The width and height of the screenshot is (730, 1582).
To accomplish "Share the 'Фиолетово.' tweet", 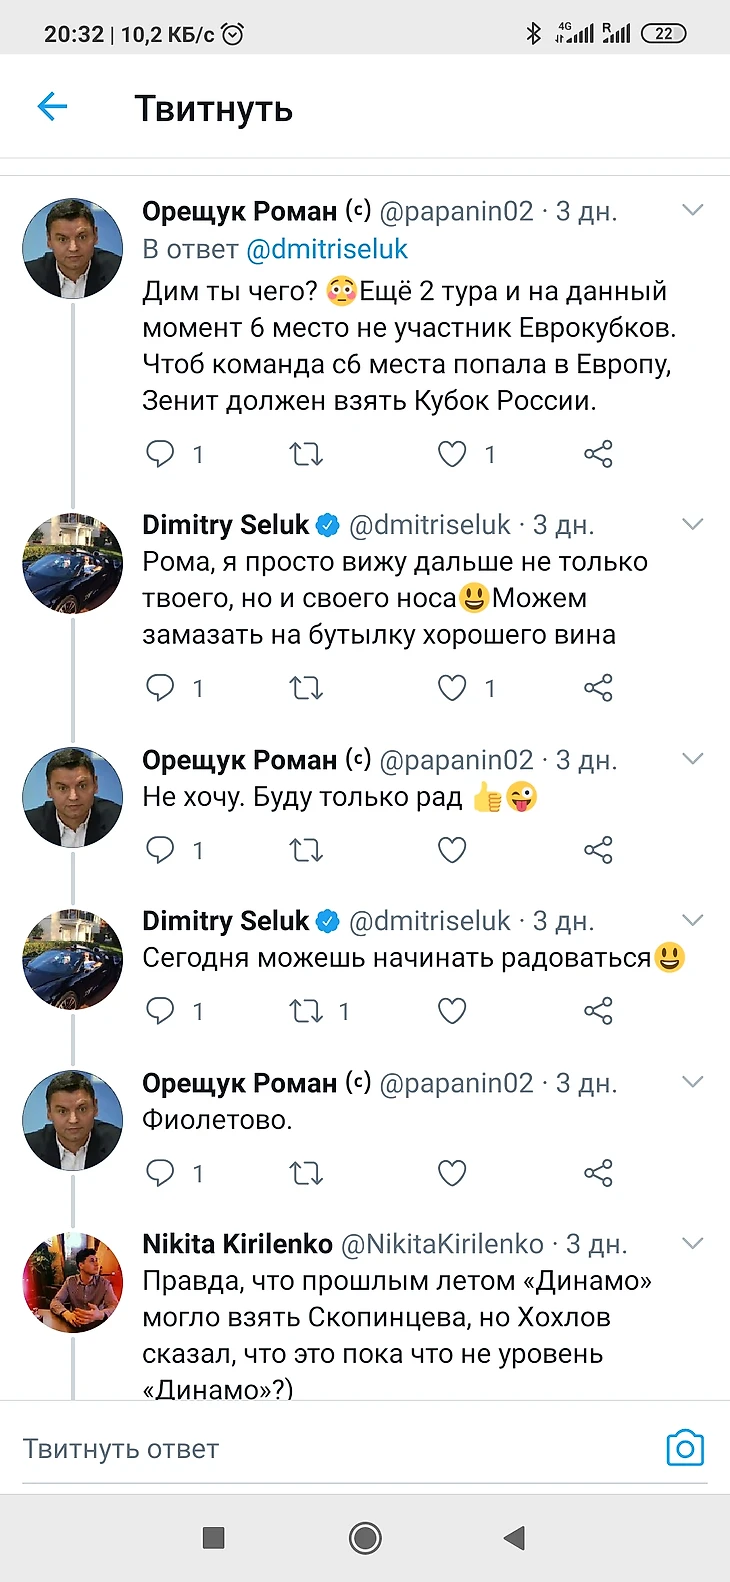I will click(x=598, y=1173).
